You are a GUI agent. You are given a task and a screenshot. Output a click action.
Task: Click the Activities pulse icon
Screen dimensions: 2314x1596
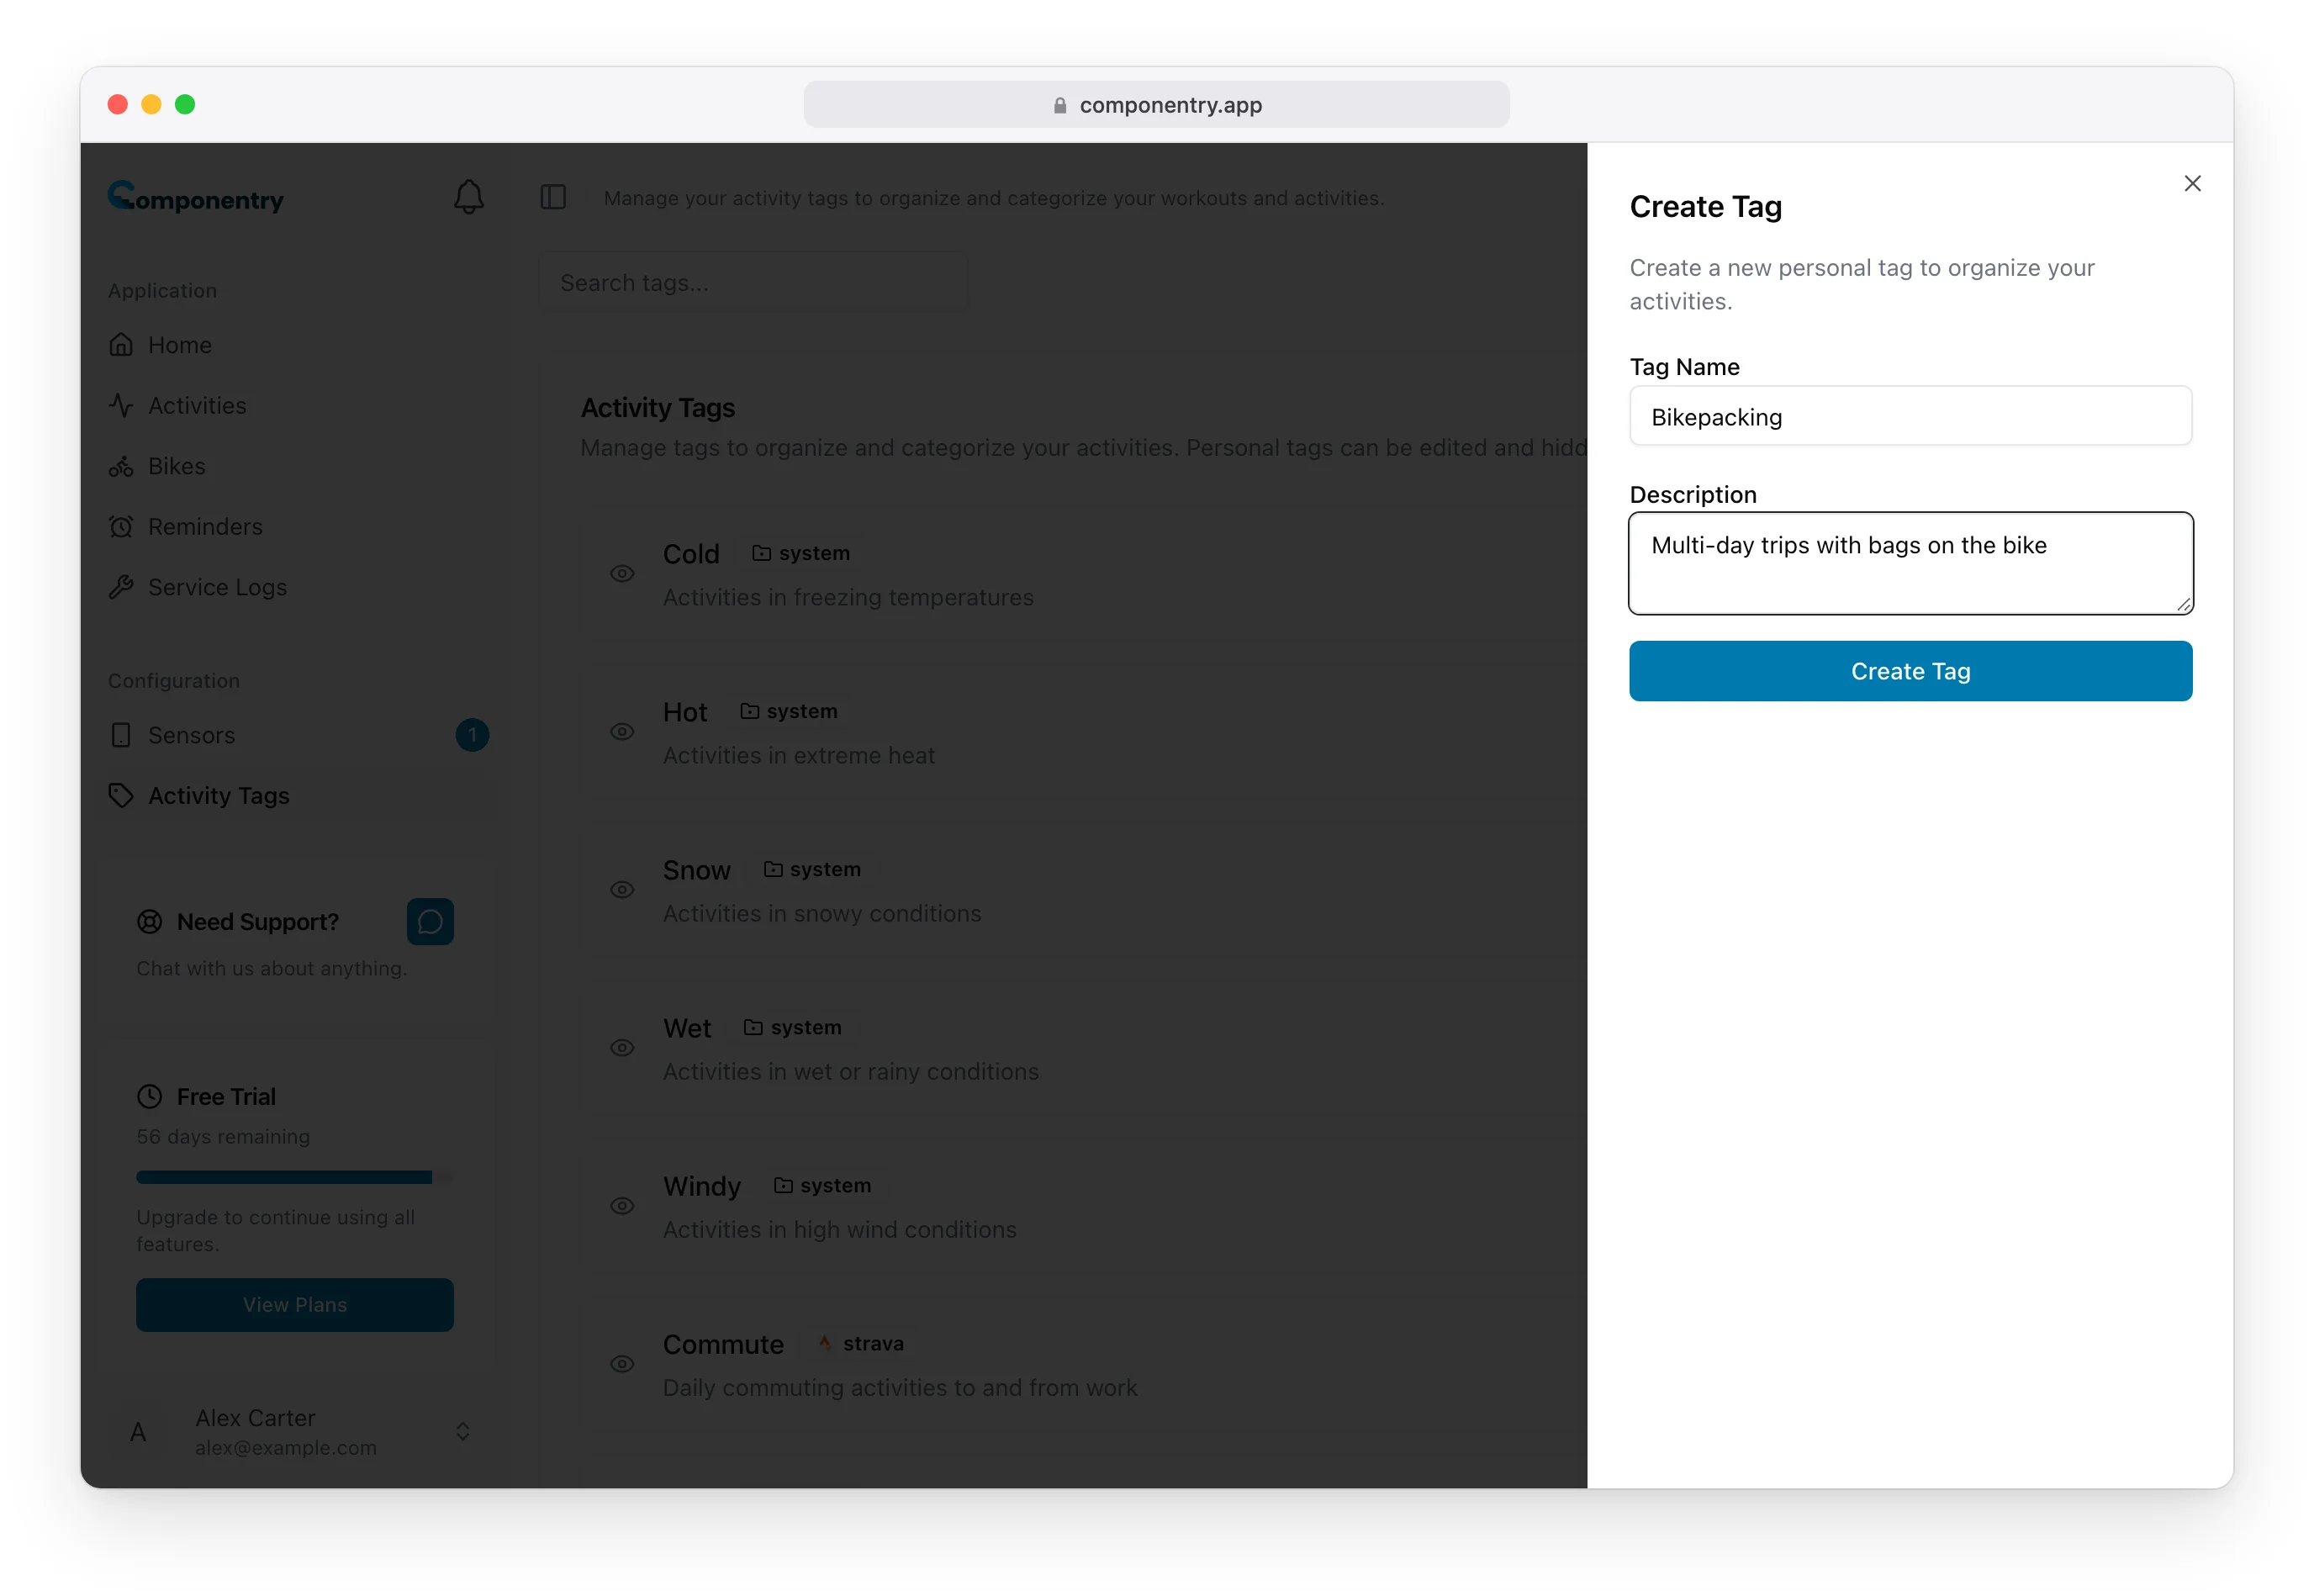tap(121, 405)
